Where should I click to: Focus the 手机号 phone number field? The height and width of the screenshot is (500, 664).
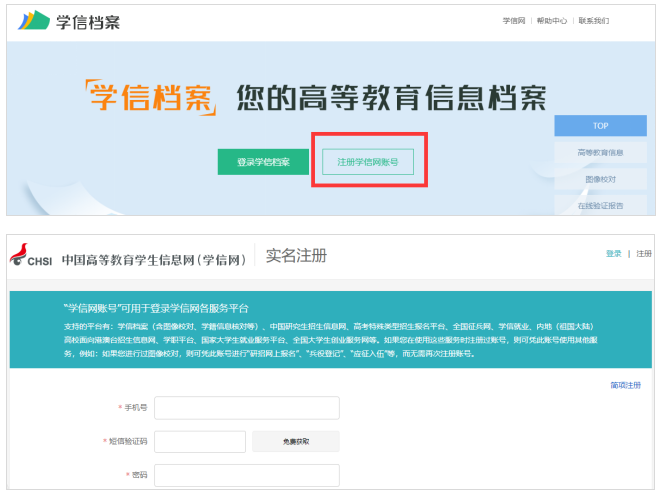[246, 408]
